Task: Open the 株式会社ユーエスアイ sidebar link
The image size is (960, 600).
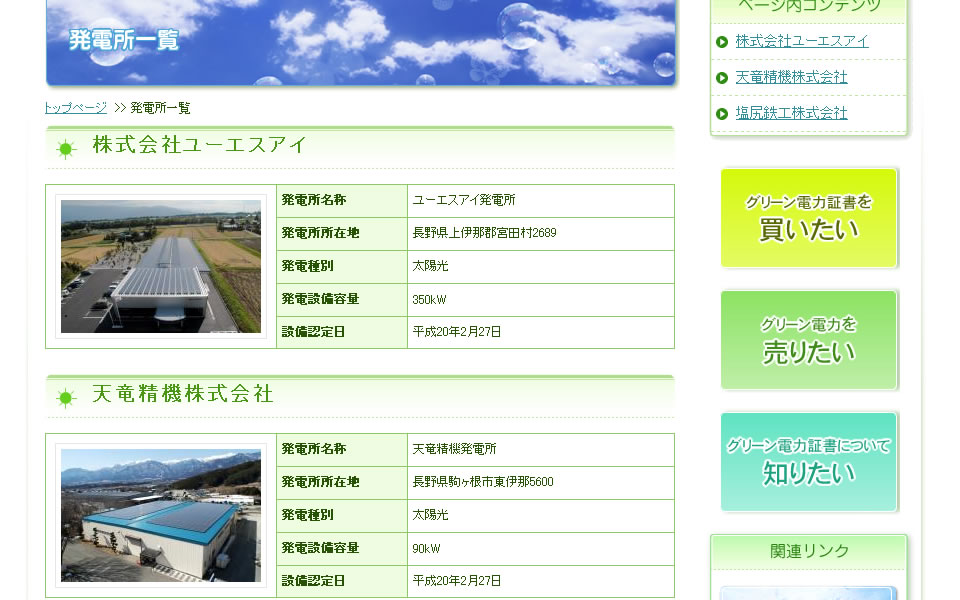Action: click(801, 41)
